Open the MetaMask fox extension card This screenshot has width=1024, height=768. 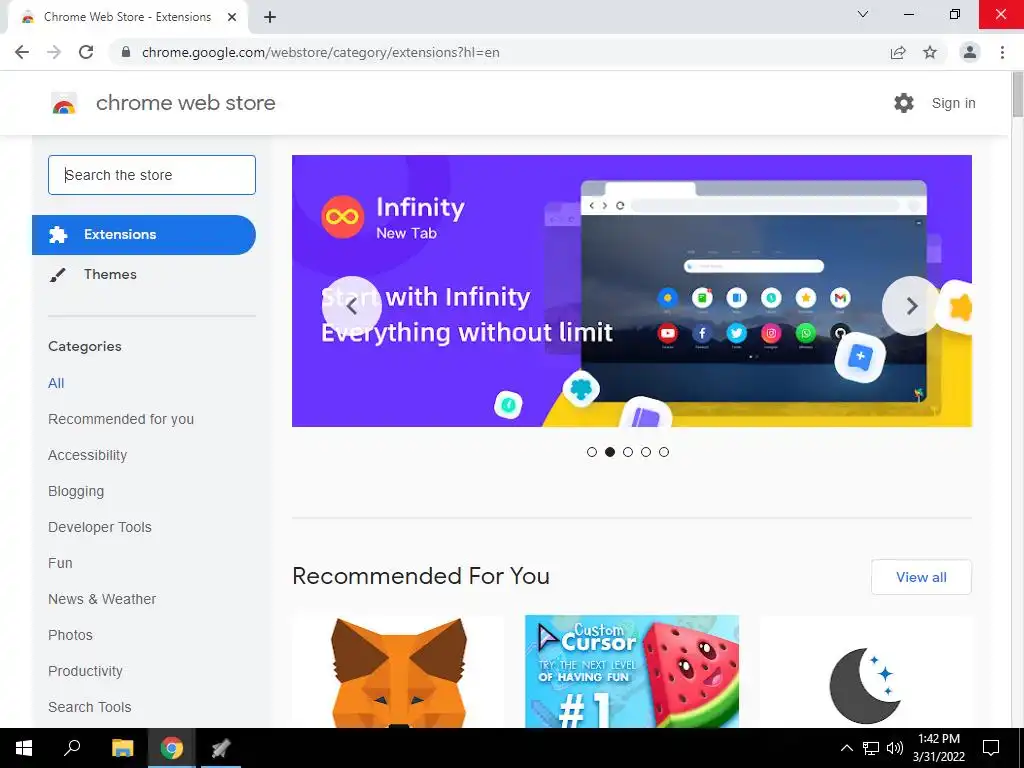point(398,671)
